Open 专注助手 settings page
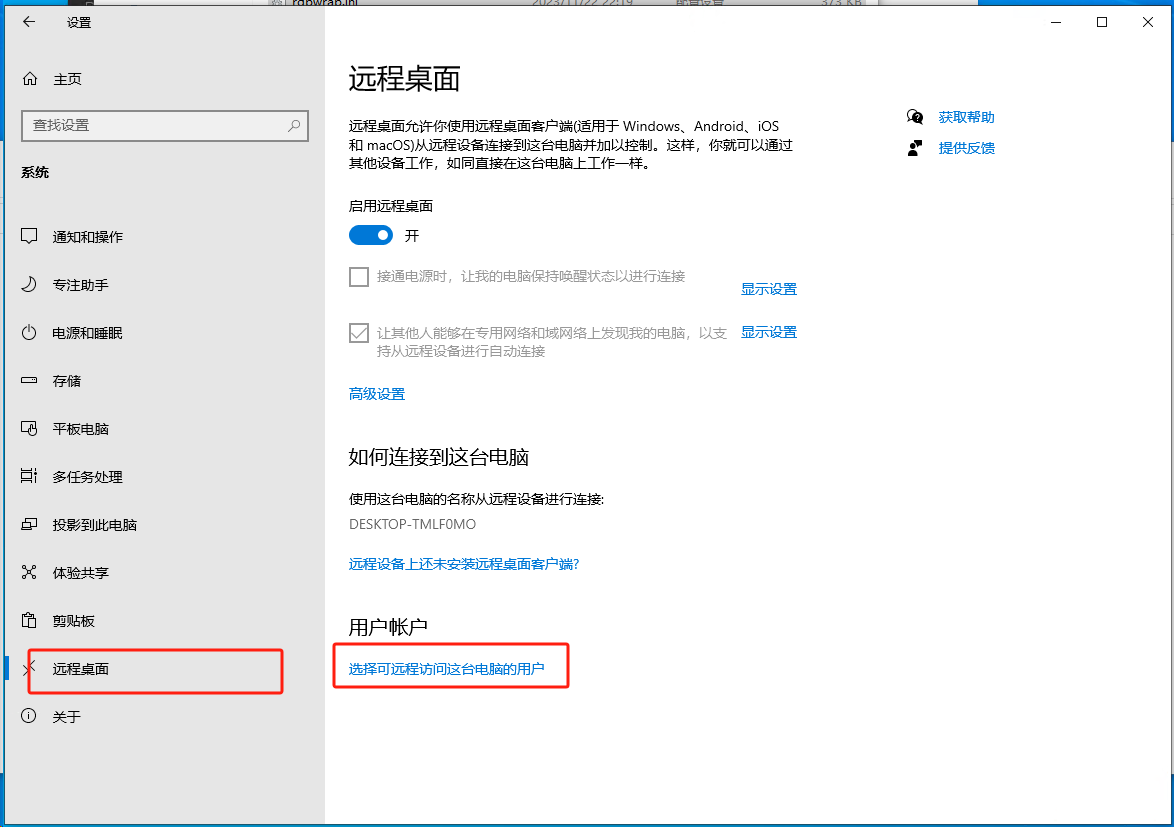This screenshot has height=827, width=1174. click(81, 285)
